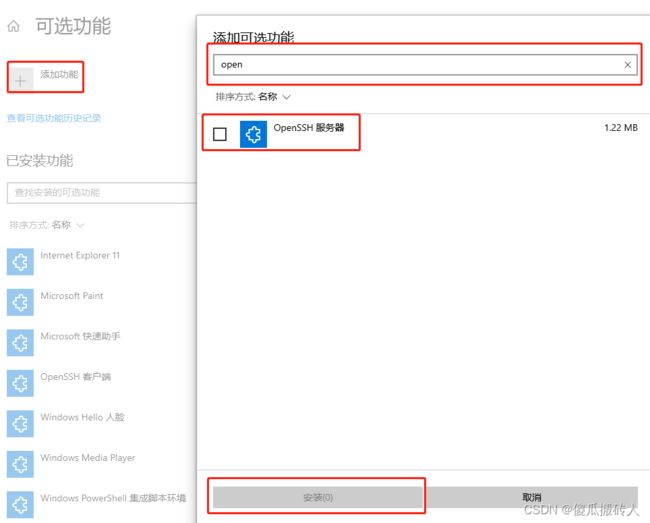Select the OpenSSH 客户端 text entry
Image resolution: width=650 pixels, height=523 pixels.
pyautogui.click(x=75, y=377)
